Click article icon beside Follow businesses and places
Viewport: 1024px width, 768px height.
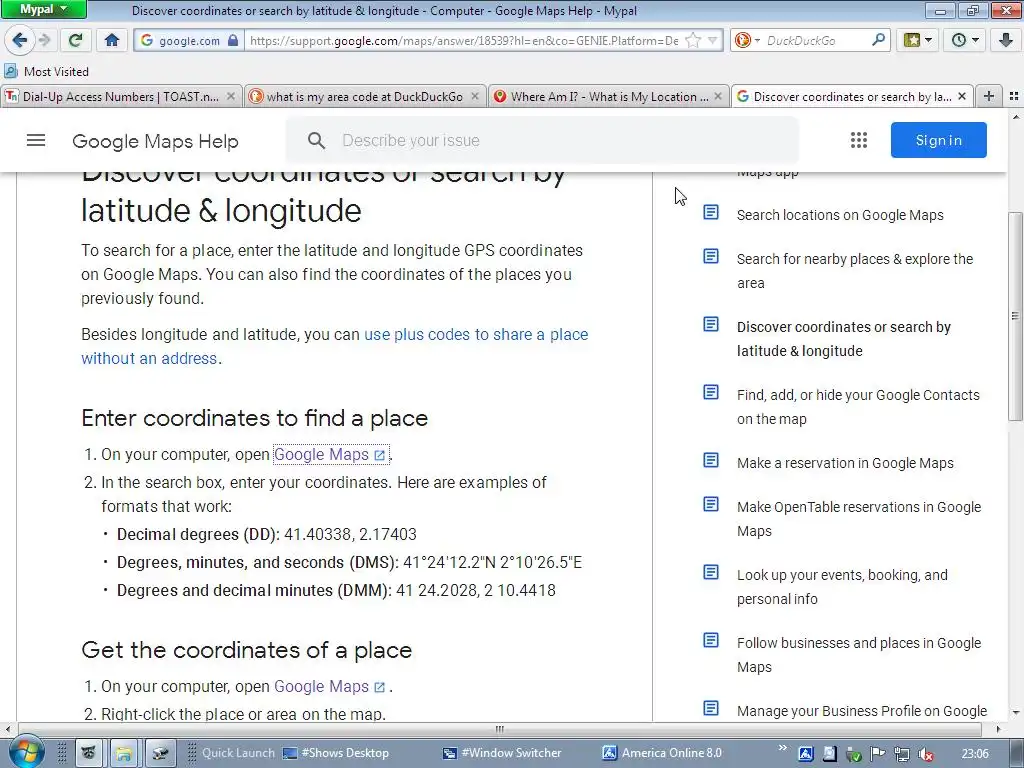[x=711, y=640]
